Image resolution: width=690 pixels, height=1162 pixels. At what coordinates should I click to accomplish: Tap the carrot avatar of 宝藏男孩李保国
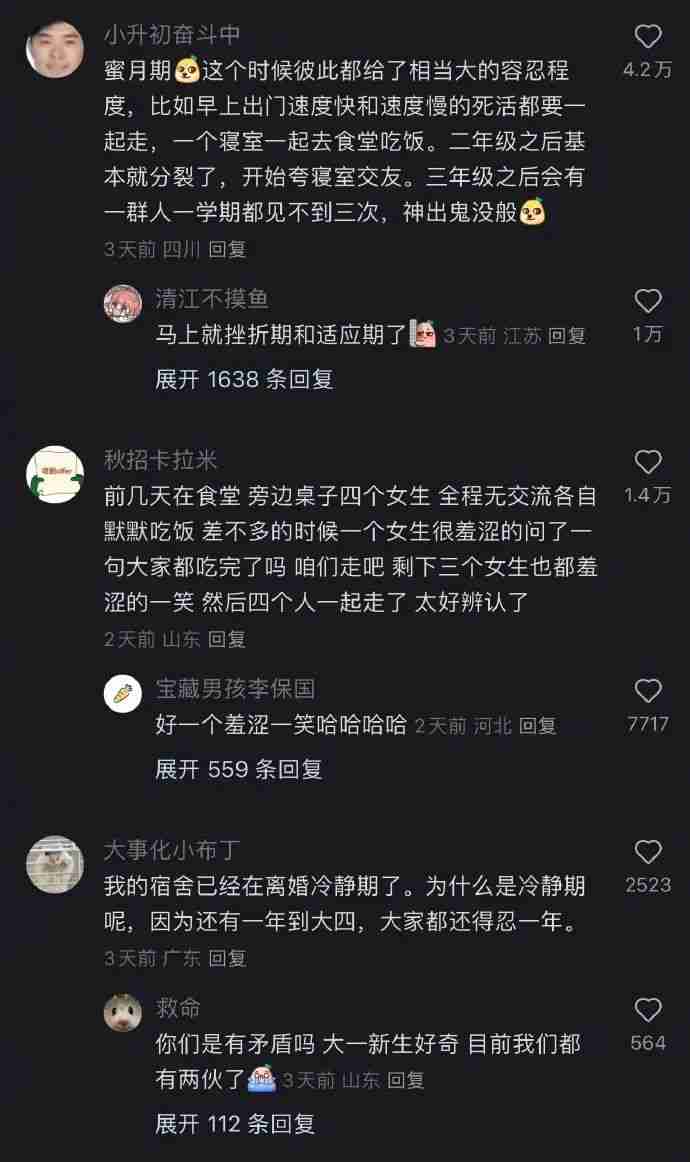pos(122,694)
